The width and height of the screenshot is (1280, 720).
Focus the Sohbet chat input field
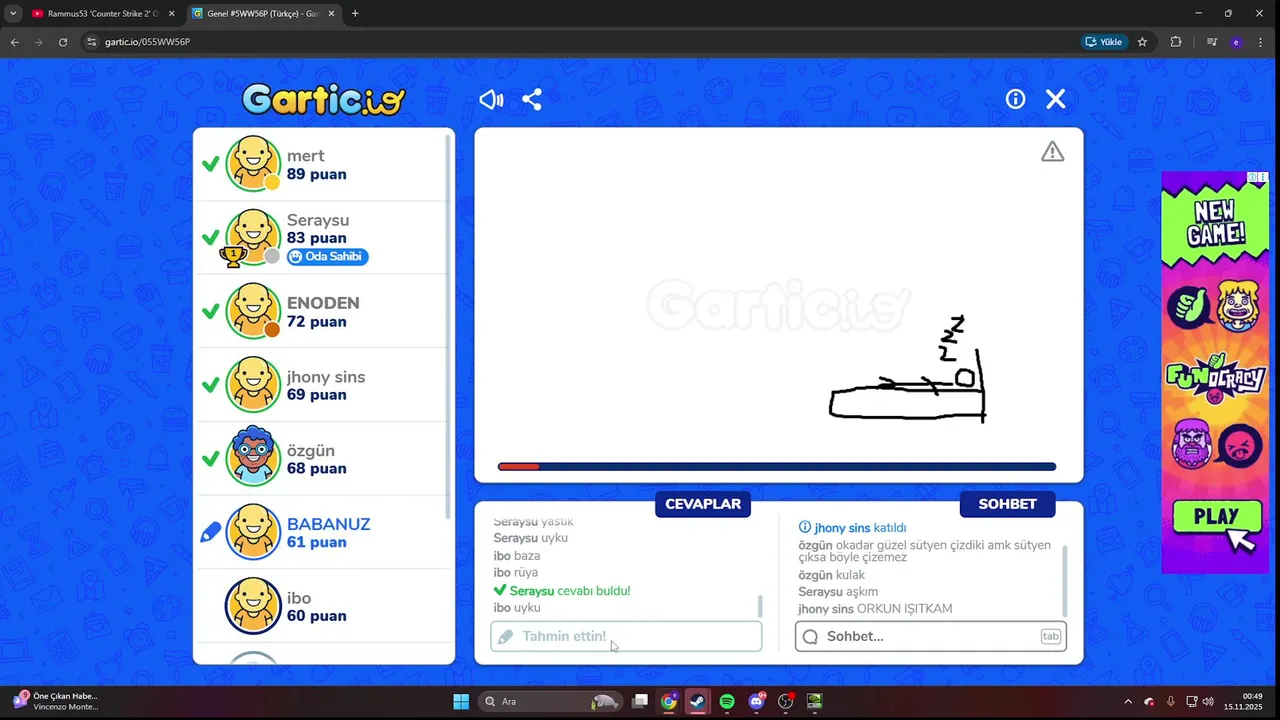(931, 636)
